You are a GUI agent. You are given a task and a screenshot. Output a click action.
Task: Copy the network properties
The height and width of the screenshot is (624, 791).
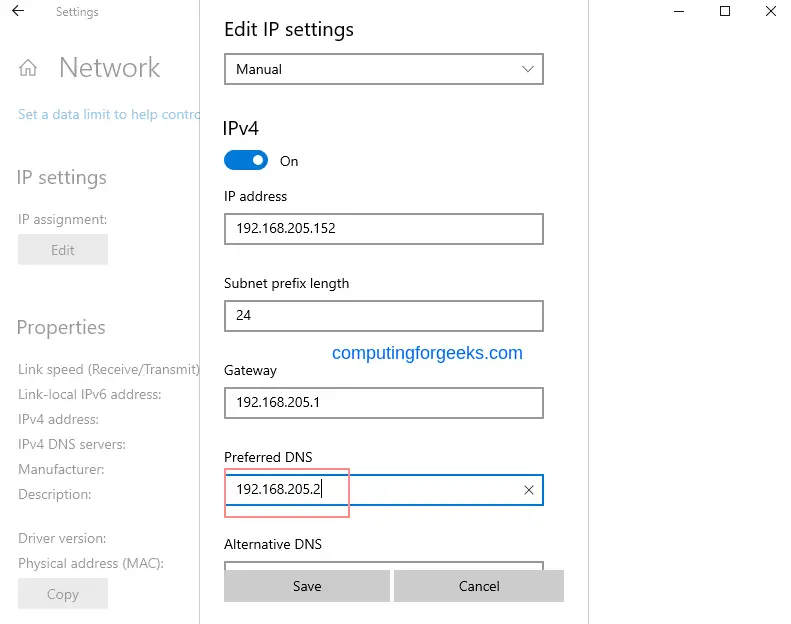point(63,594)
